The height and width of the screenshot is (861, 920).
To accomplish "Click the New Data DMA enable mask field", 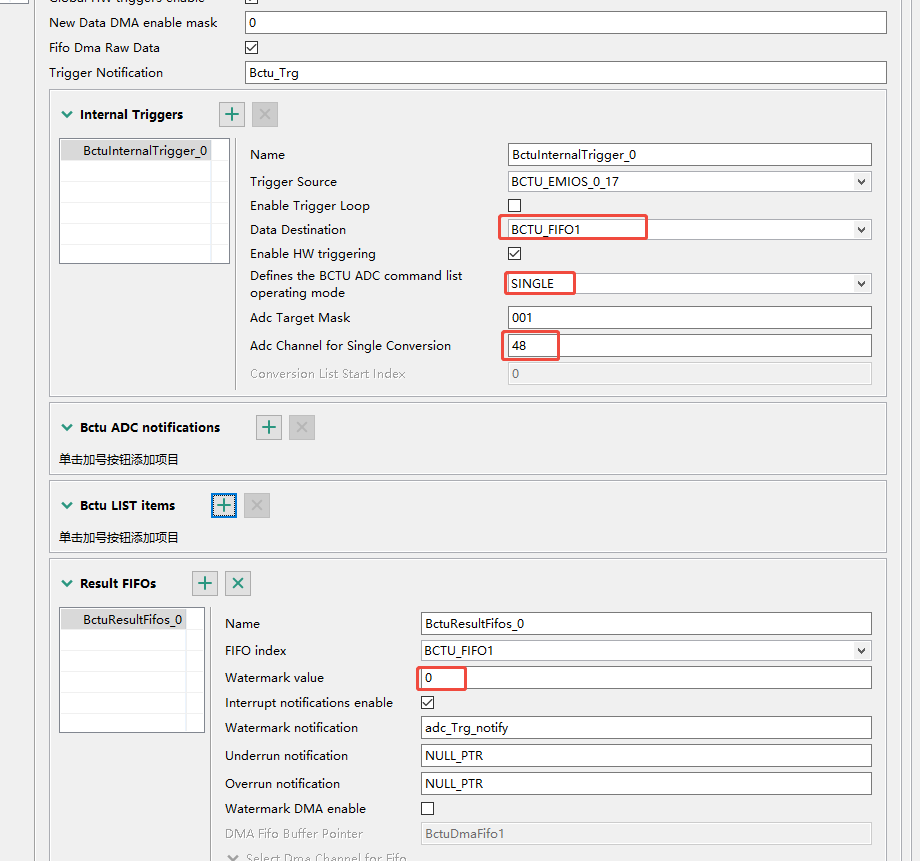I will (x=566, y=23).
